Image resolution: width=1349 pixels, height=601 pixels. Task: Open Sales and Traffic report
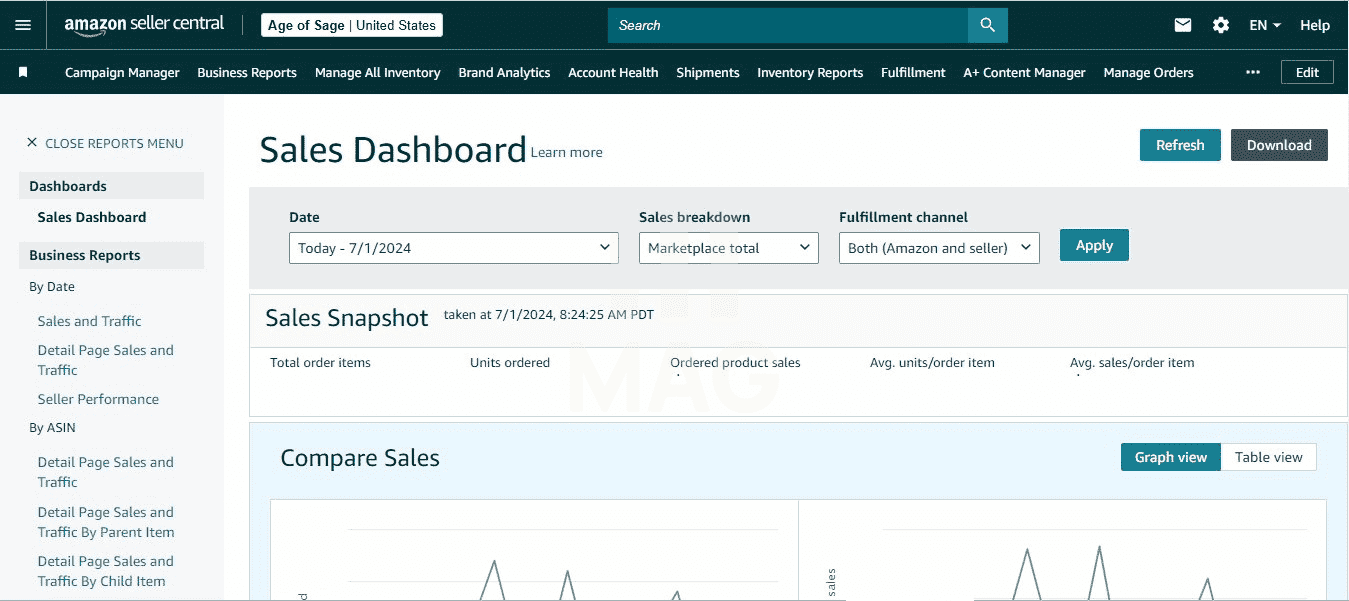coord(89,321)
